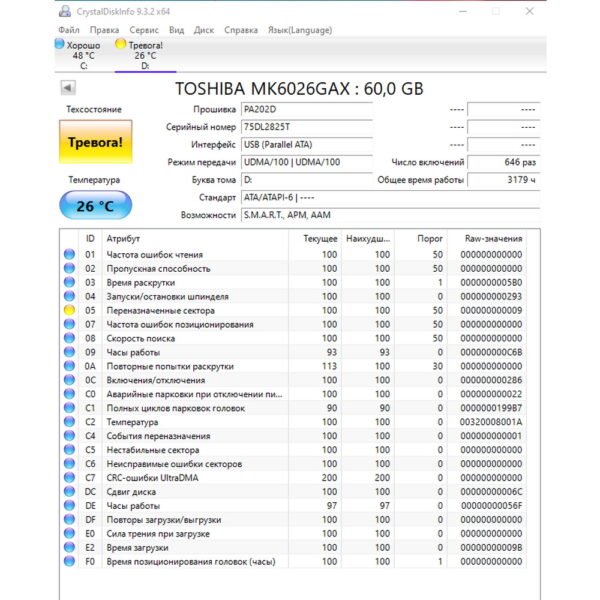Select the Нестабильные сектора attribute row
The width and height of the screenshot is (600, 600).
point(293,450)
